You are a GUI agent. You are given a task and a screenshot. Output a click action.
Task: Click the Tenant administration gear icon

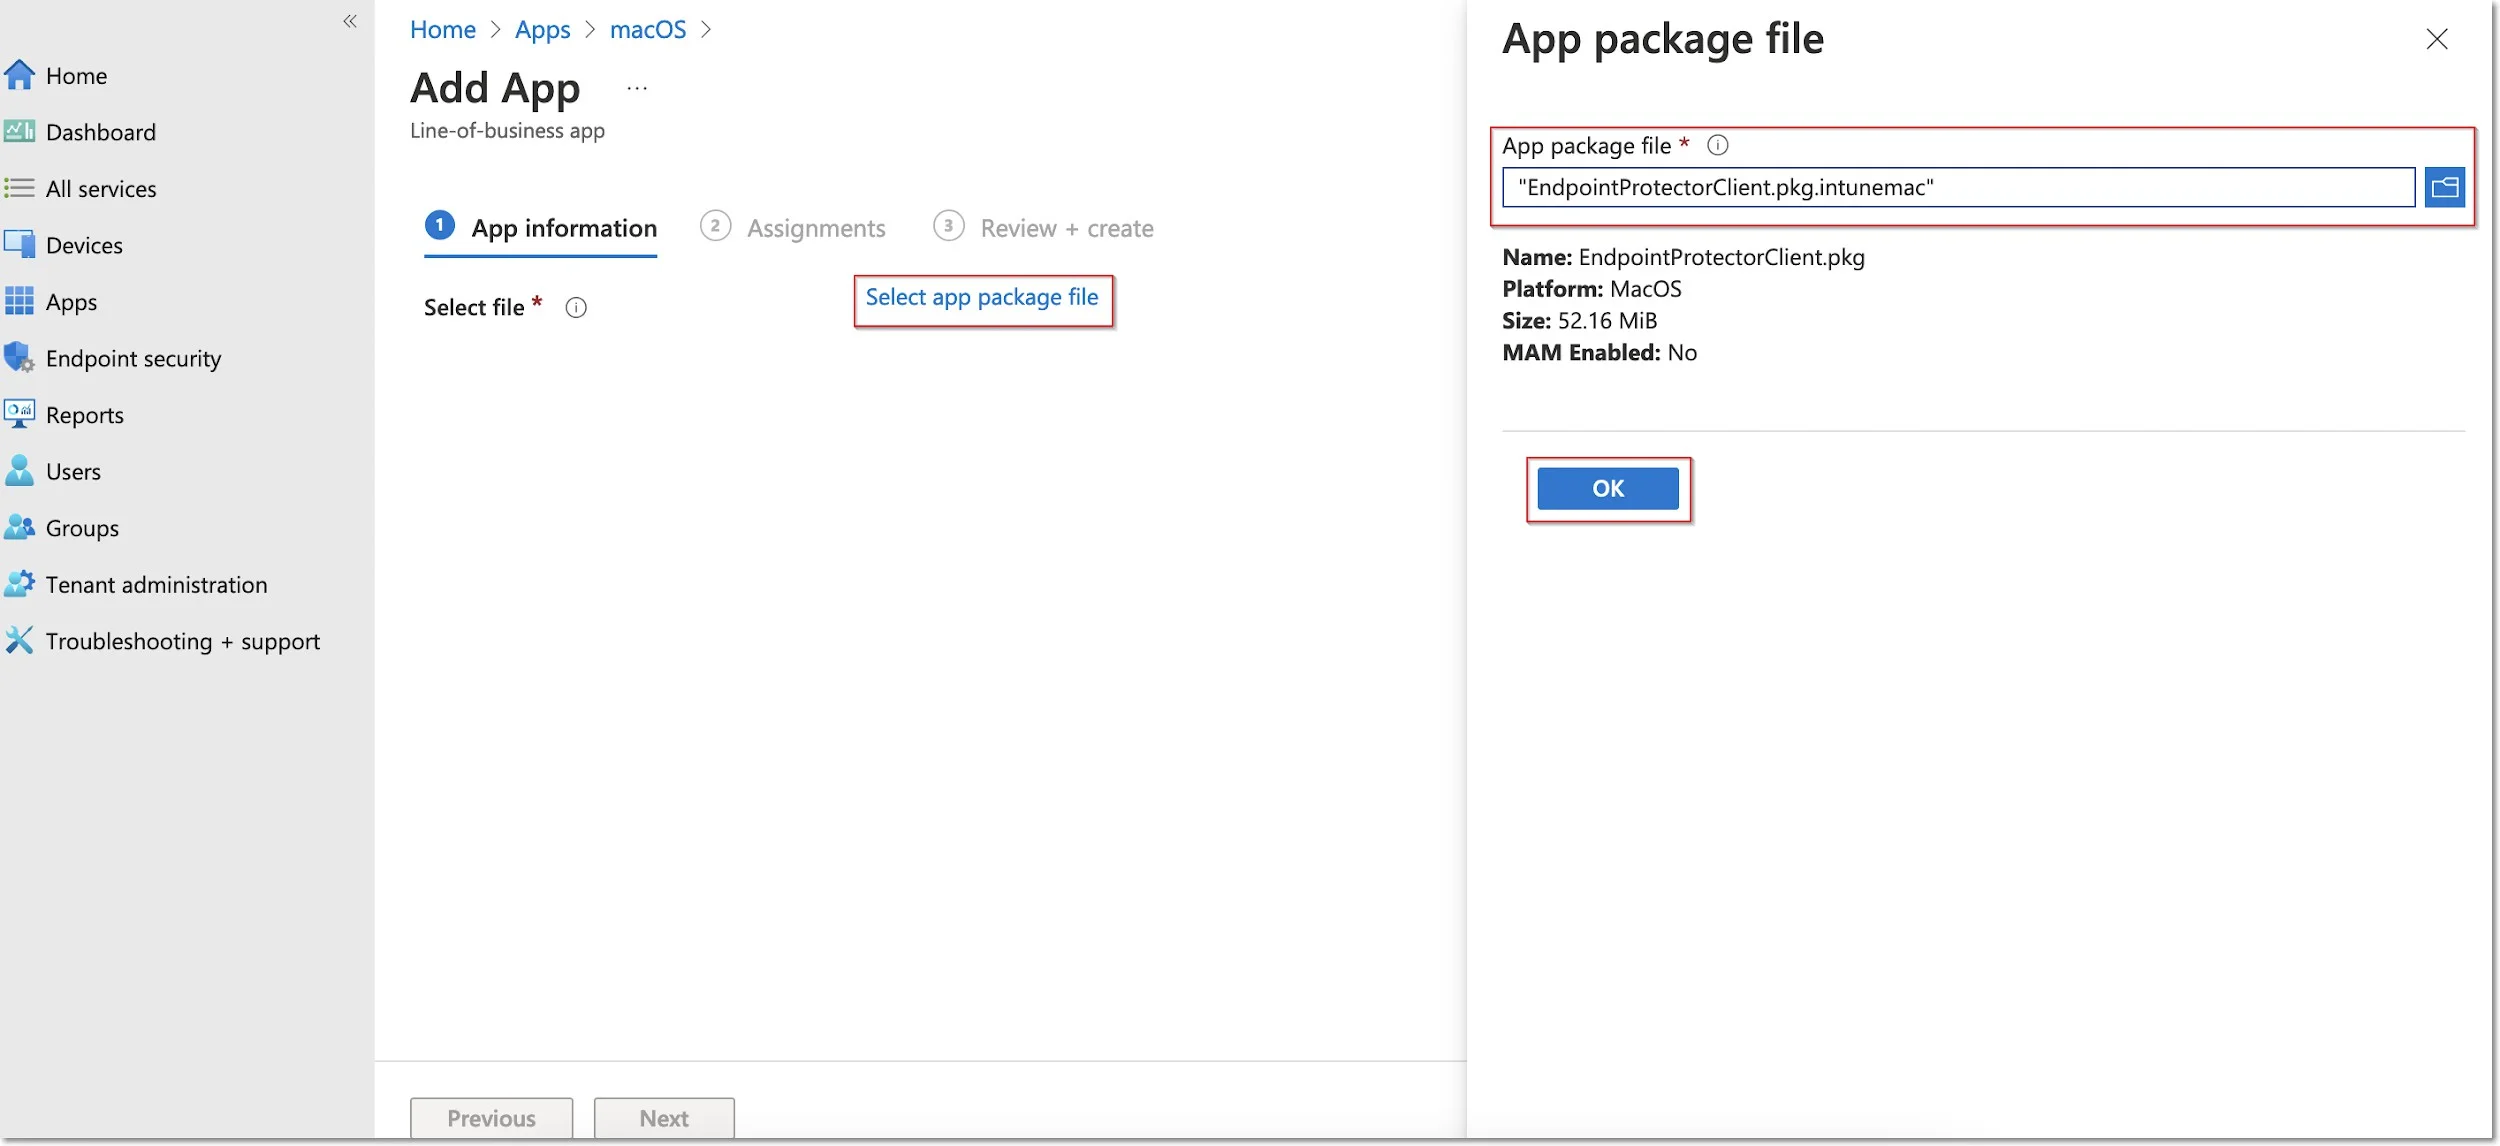click(x=20, y=584)
